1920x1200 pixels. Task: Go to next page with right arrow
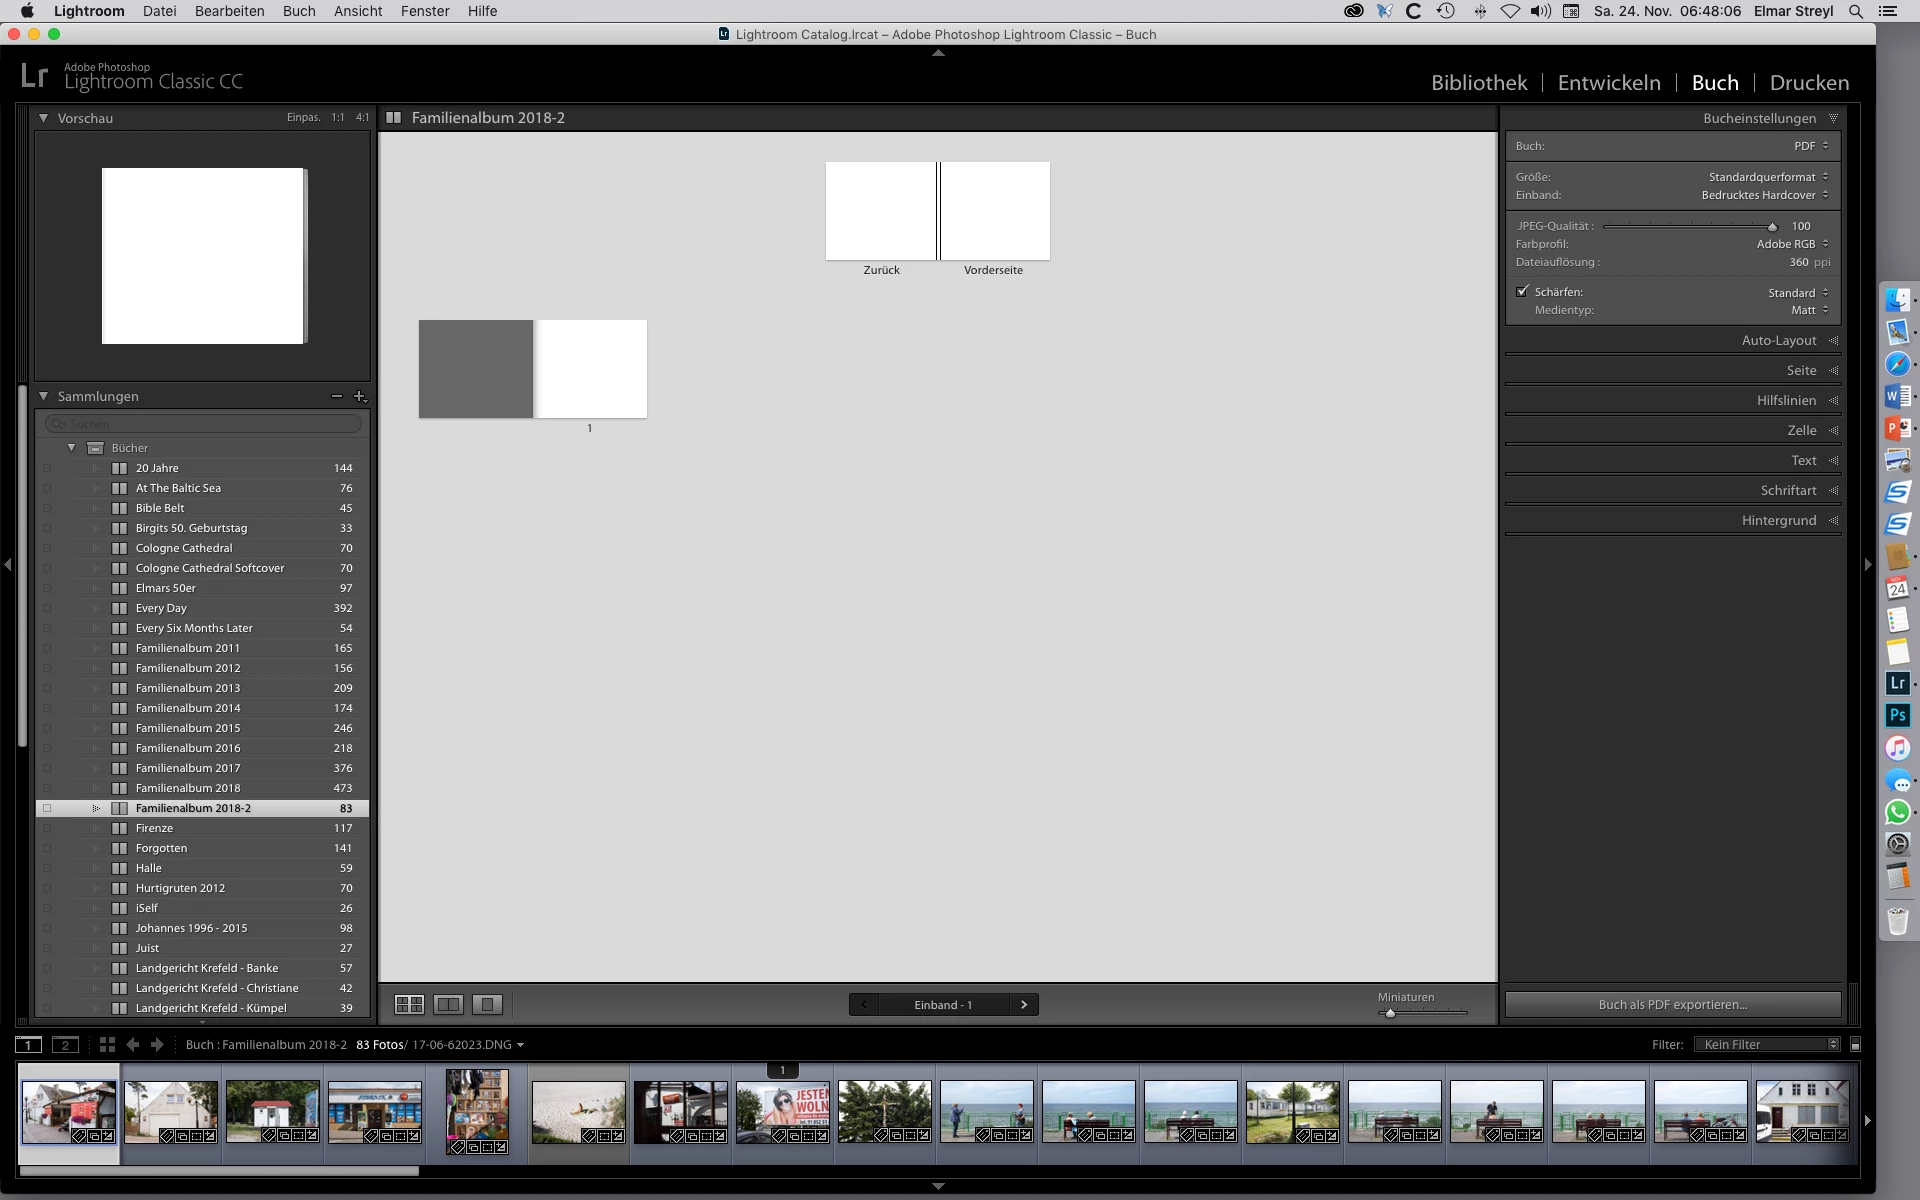(1024, 1005)
